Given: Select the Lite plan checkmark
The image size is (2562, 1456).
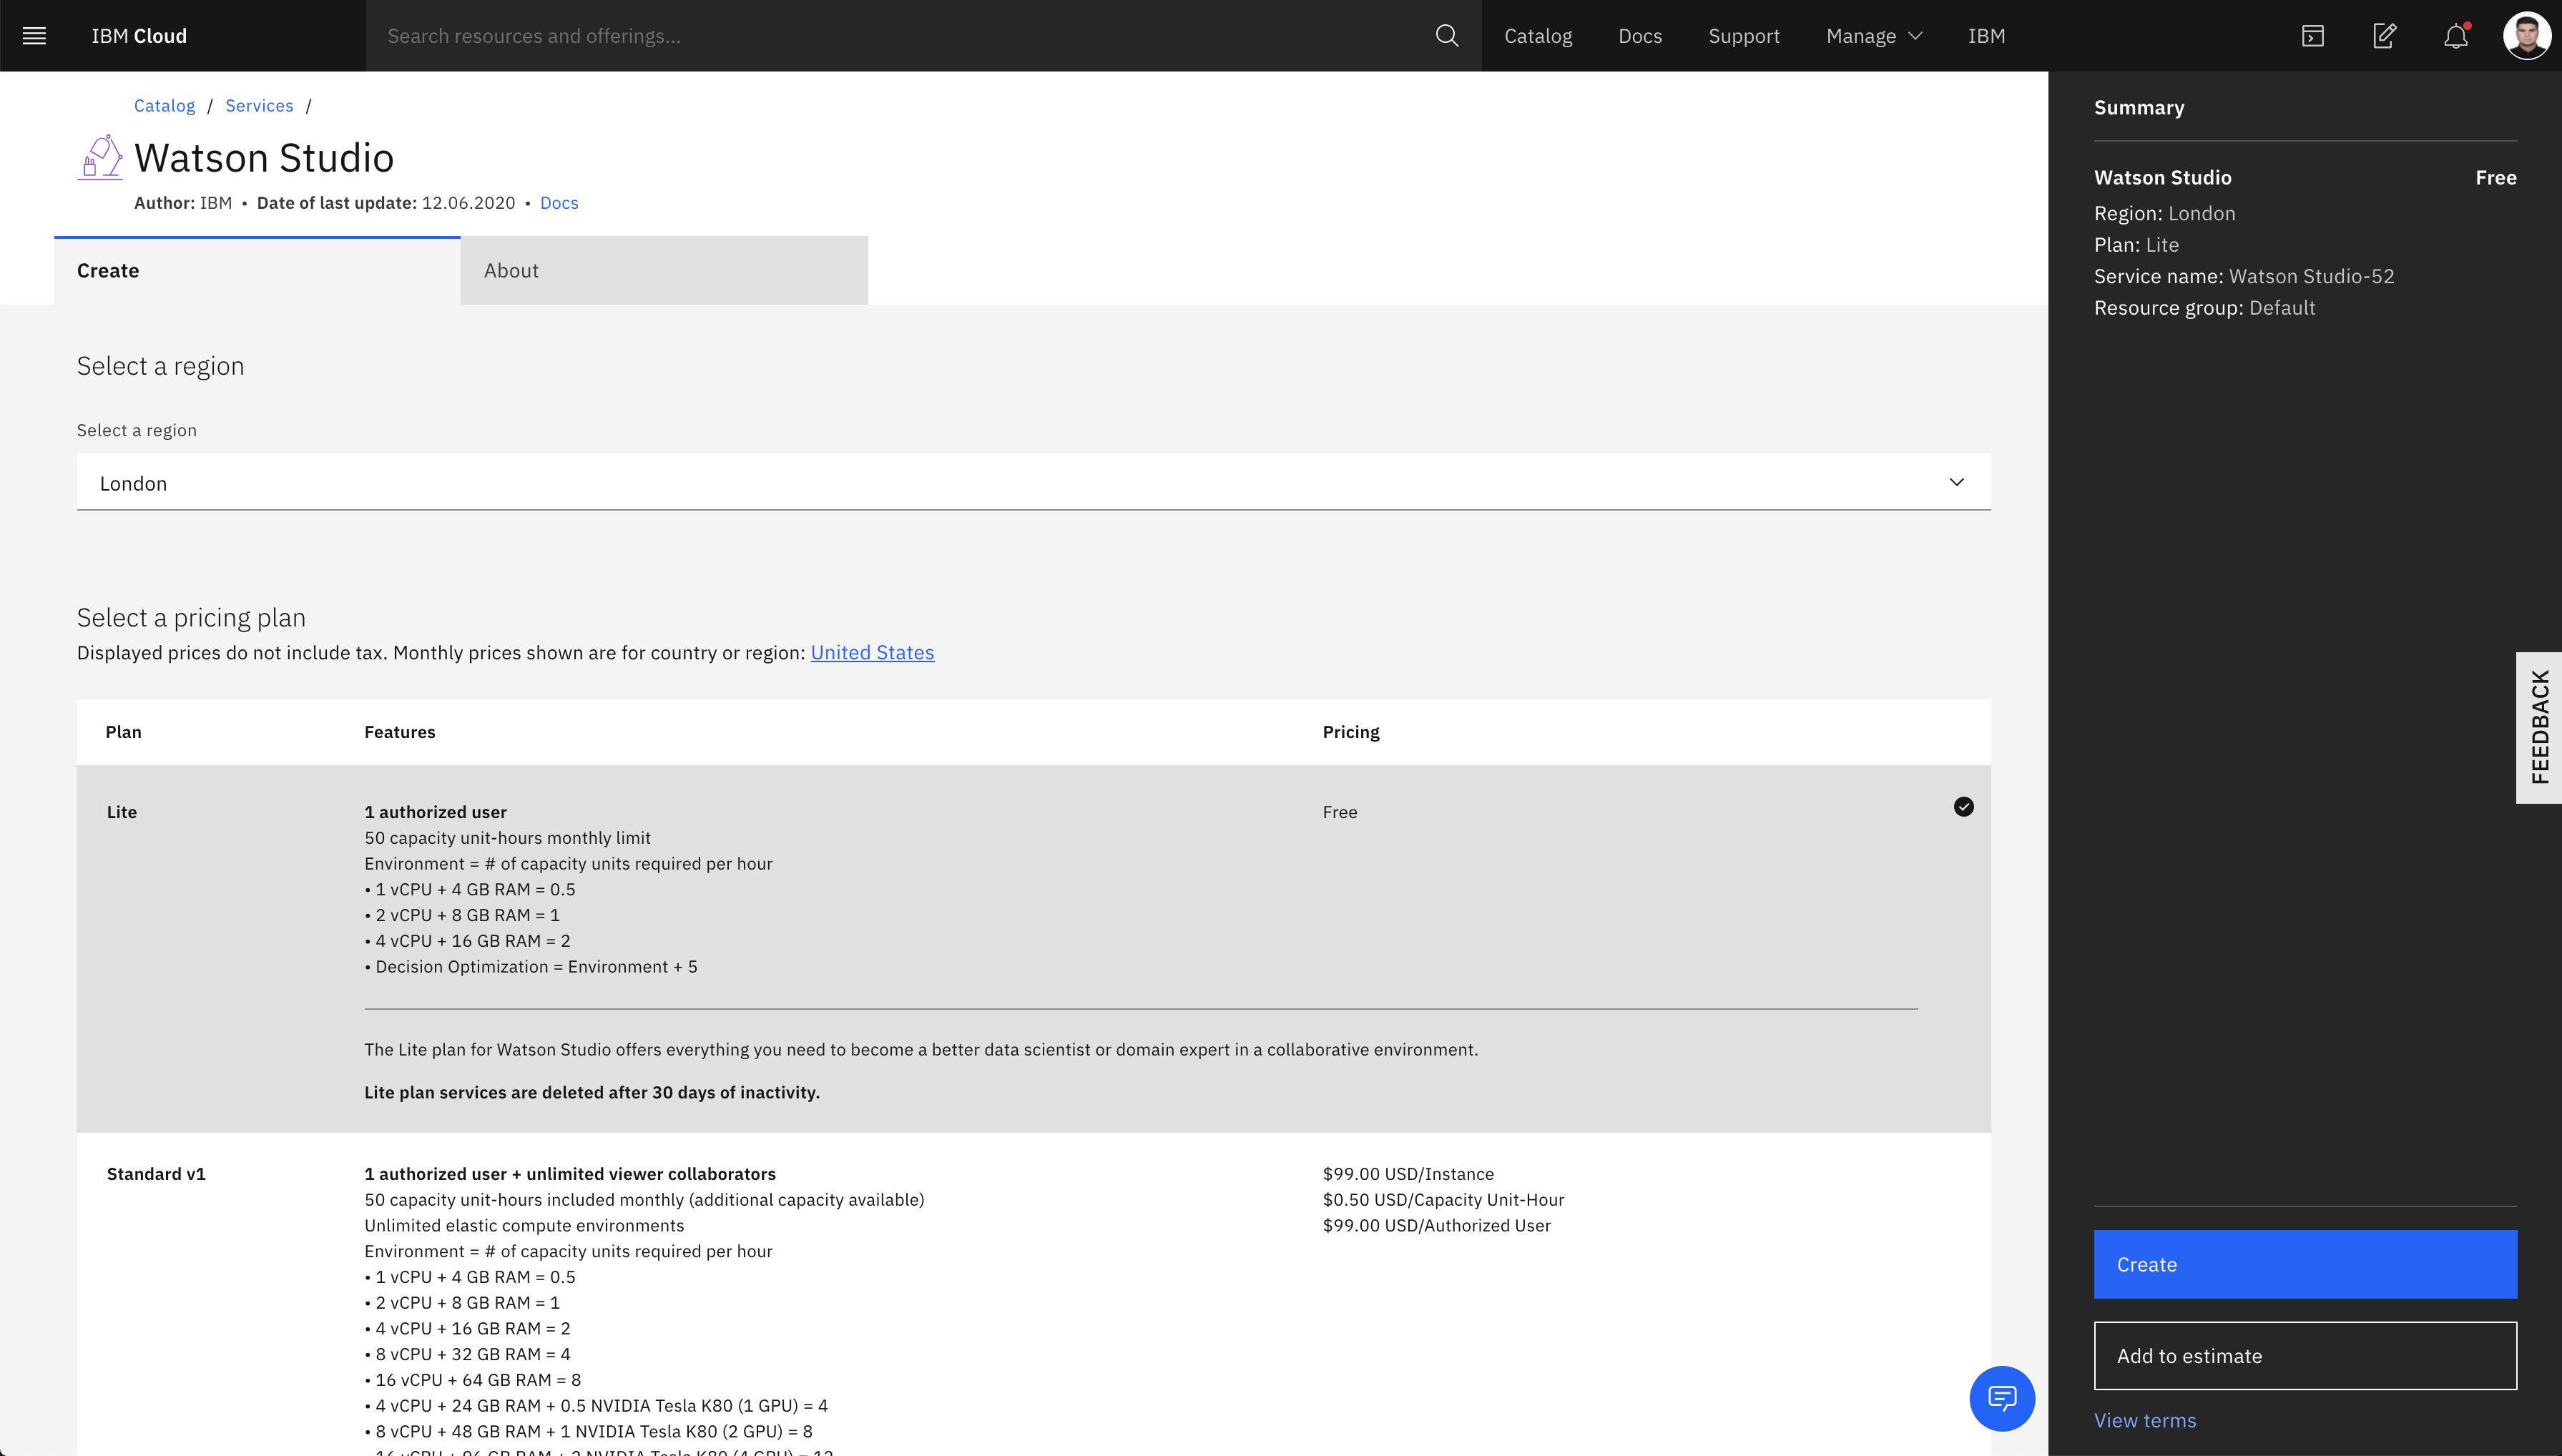Looking at the screenshot, I should pyautogui.click(x=1963, y=807).
